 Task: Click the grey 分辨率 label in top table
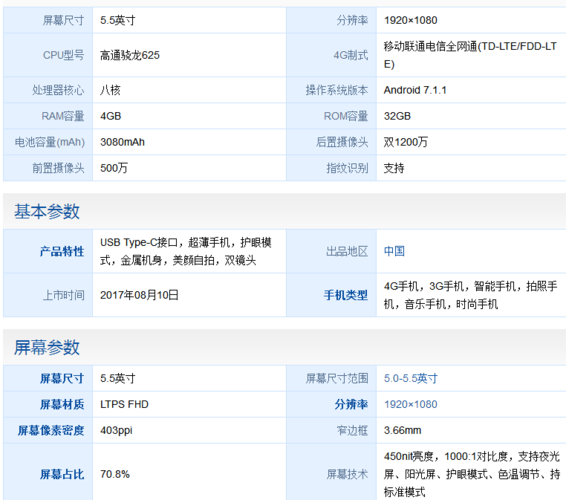pyautogui.click(x=352, y=20)
